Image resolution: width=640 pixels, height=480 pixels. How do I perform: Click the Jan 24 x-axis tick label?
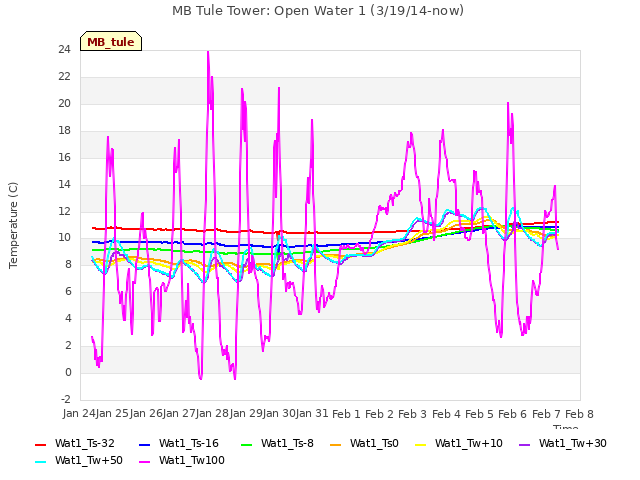79,414
